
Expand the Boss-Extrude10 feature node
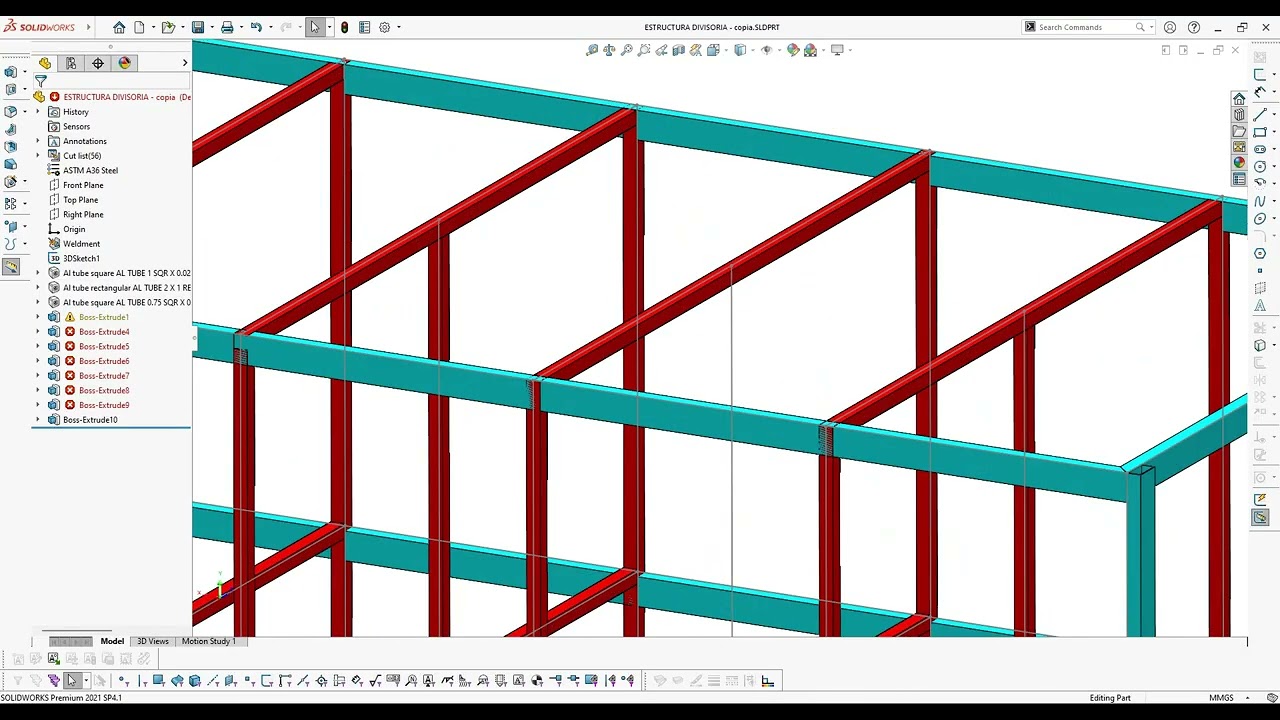point(38,420)
